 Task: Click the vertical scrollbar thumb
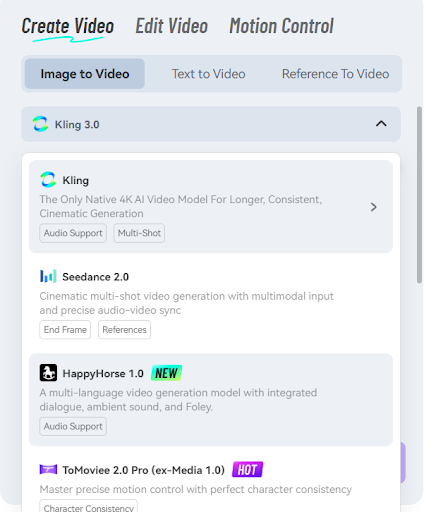click(419, 195)
